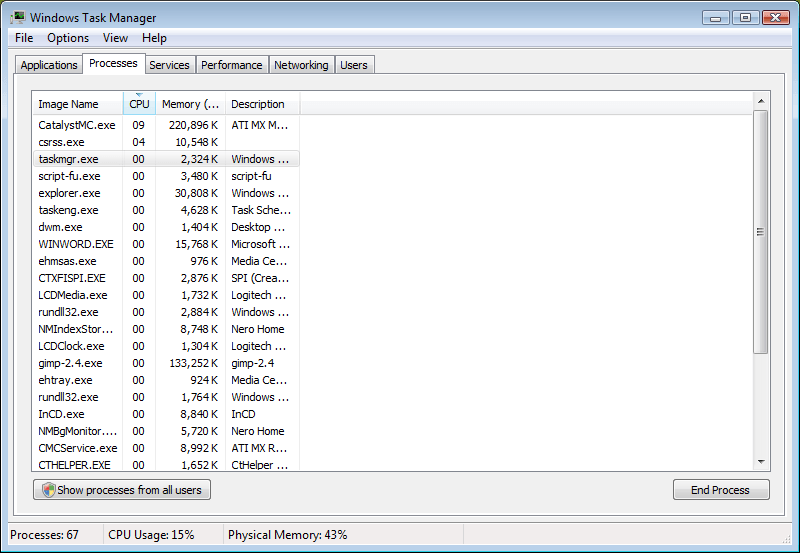Click the Task Manager title bar icon
The width and height of the screenshot is (800, 553).
(x=18, y=17)
